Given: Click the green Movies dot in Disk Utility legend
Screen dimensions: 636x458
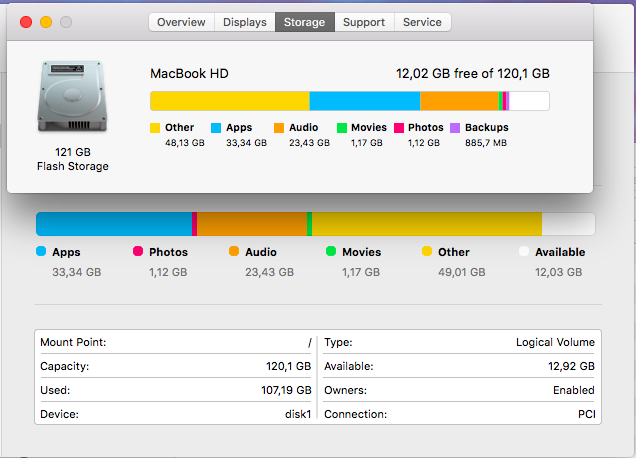Looking at the screenshot, I should (331, 251).
